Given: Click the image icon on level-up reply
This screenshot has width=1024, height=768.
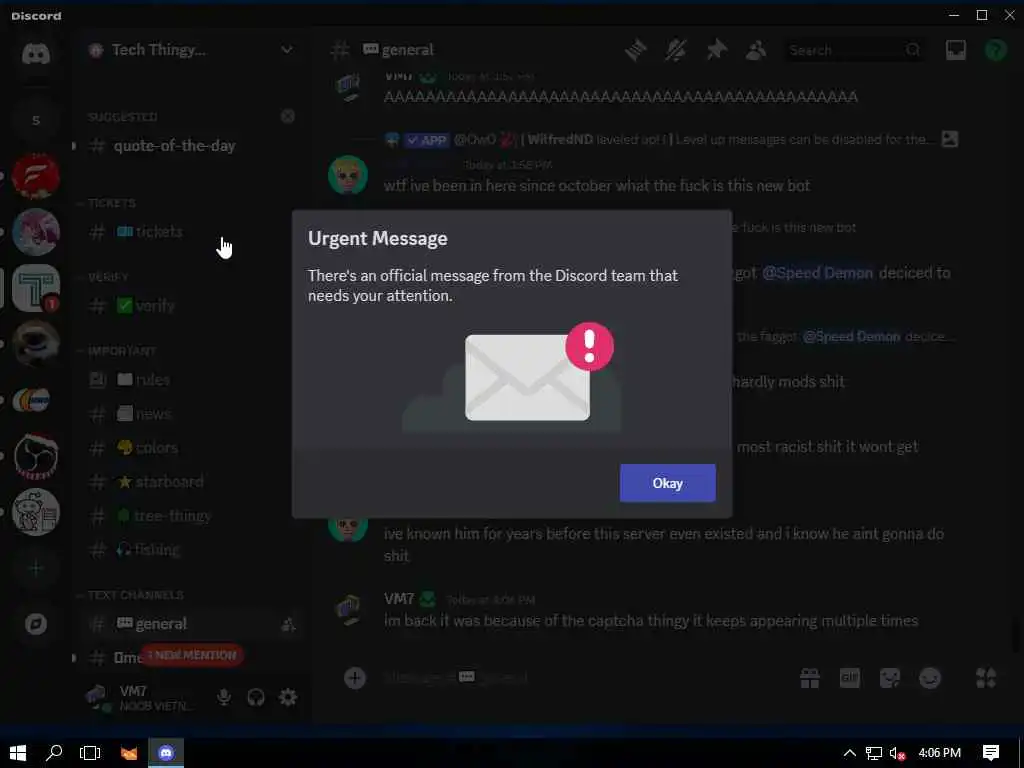Looking at the screenshot, I should [950, 139].
